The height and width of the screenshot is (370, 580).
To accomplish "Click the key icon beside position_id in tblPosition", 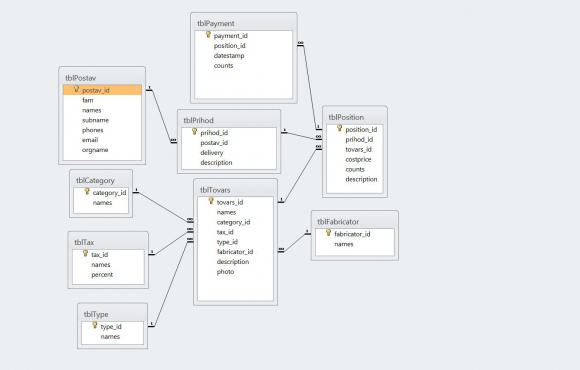I will coord(340,128).
